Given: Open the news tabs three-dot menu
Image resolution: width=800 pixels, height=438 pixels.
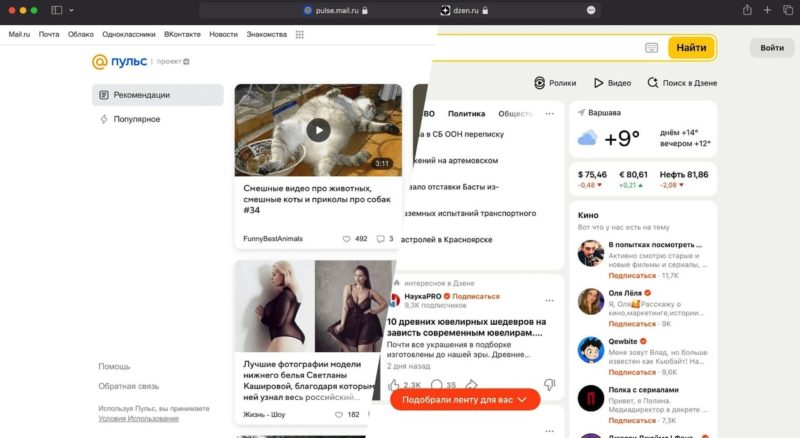Looking at the screenshot, I should (549, 114).
